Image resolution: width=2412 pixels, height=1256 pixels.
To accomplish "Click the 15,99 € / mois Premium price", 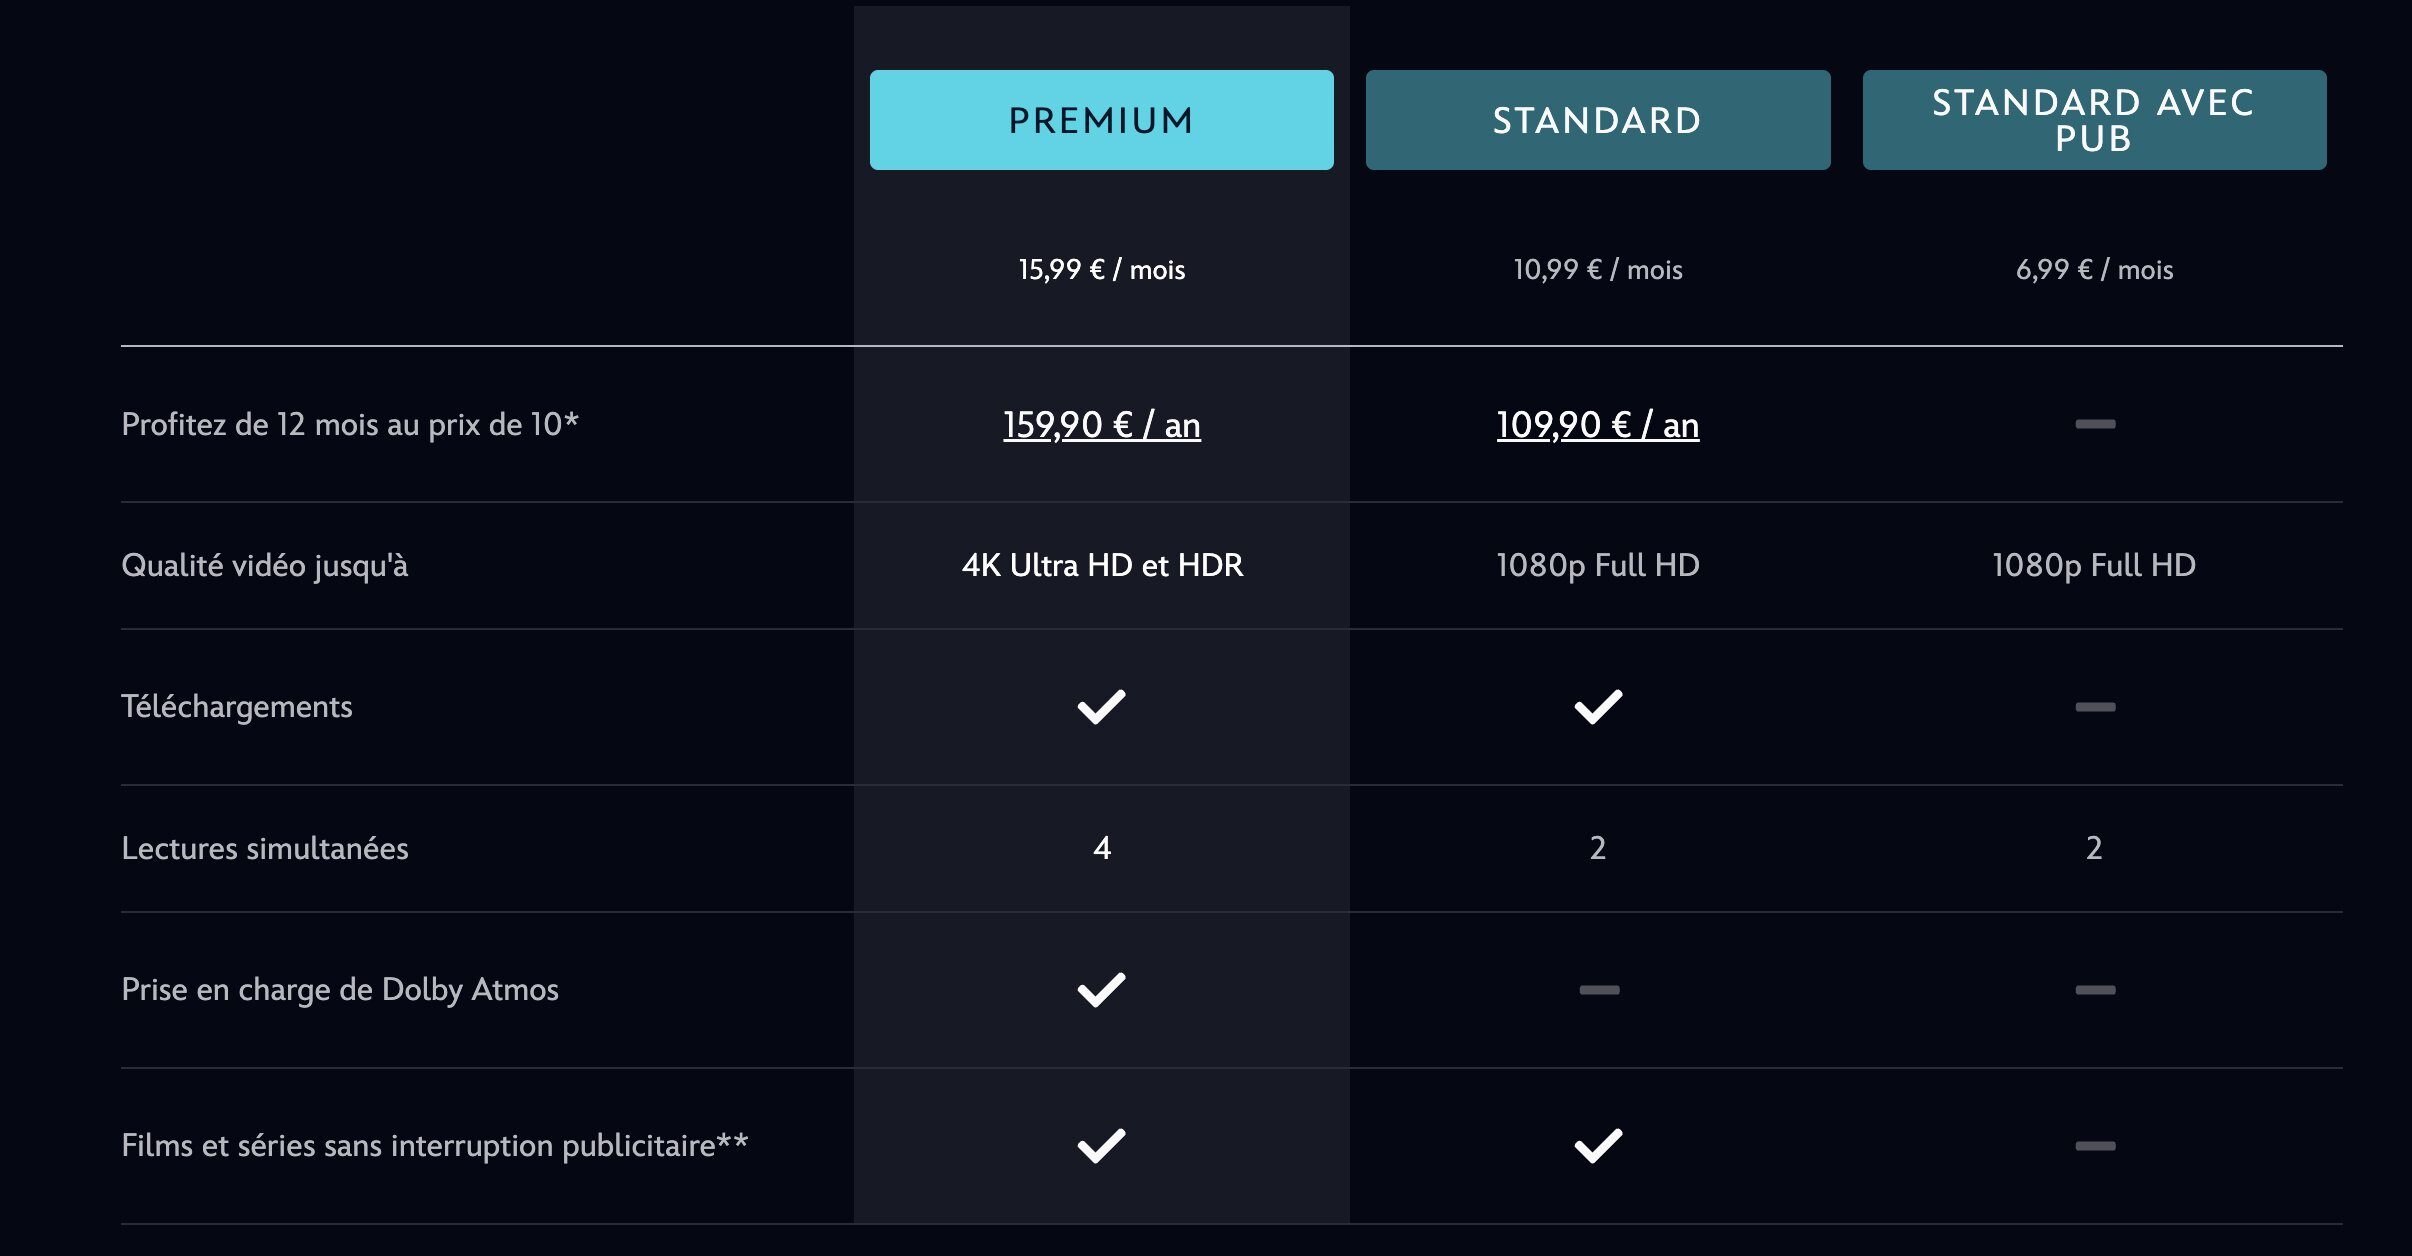I will click(x=1100, y=269).
